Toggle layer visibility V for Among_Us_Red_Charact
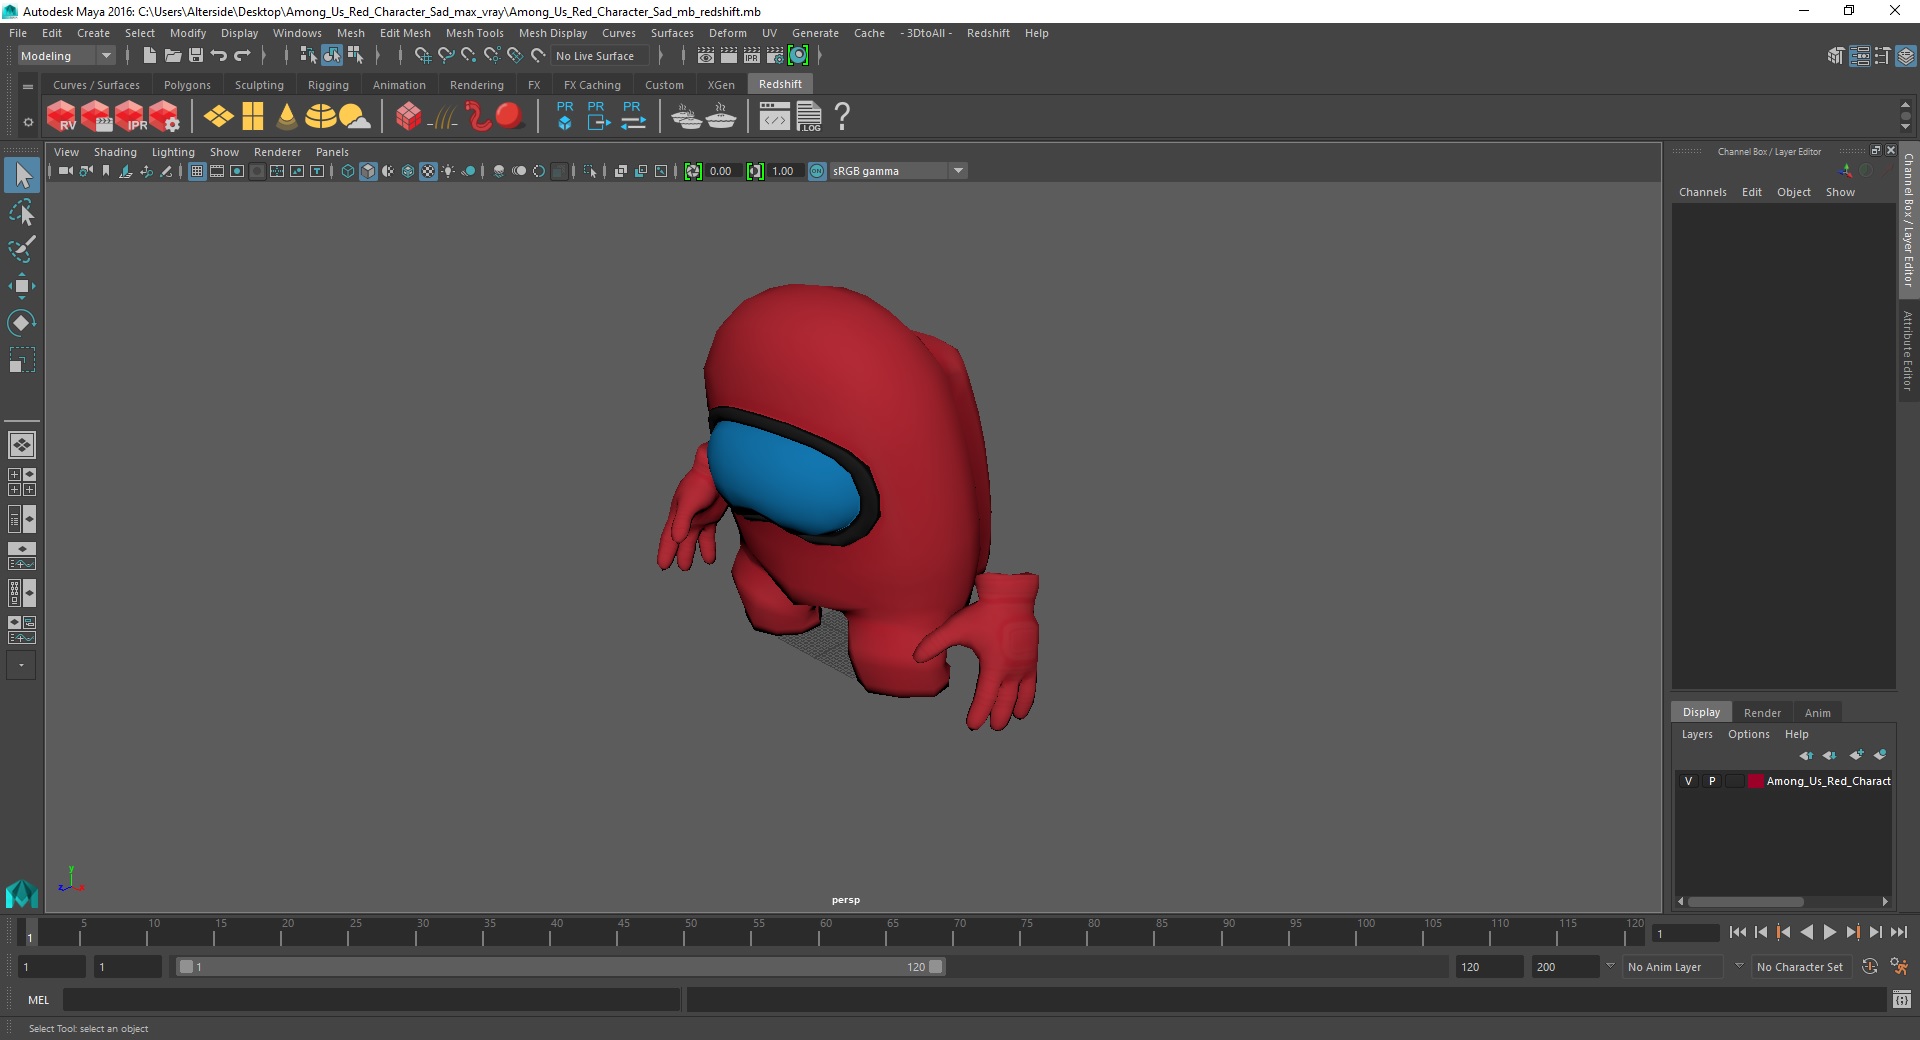Image resolution: width=1920 pixels, height=1040 pixels. (x=1688, y=781)
